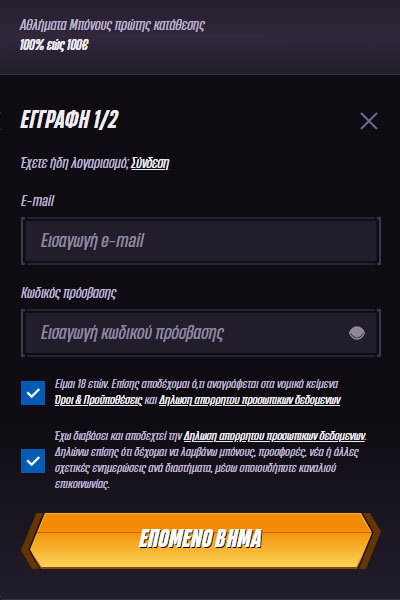The height and width of the screenshot is (600, 400).
Task: Click the ΕΓΓΡΑΦΗ 1/2 heading
Action: click(69, 119)
